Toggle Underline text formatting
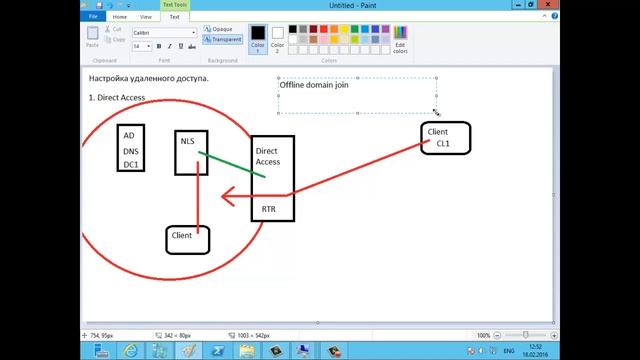 click(181, 47)
